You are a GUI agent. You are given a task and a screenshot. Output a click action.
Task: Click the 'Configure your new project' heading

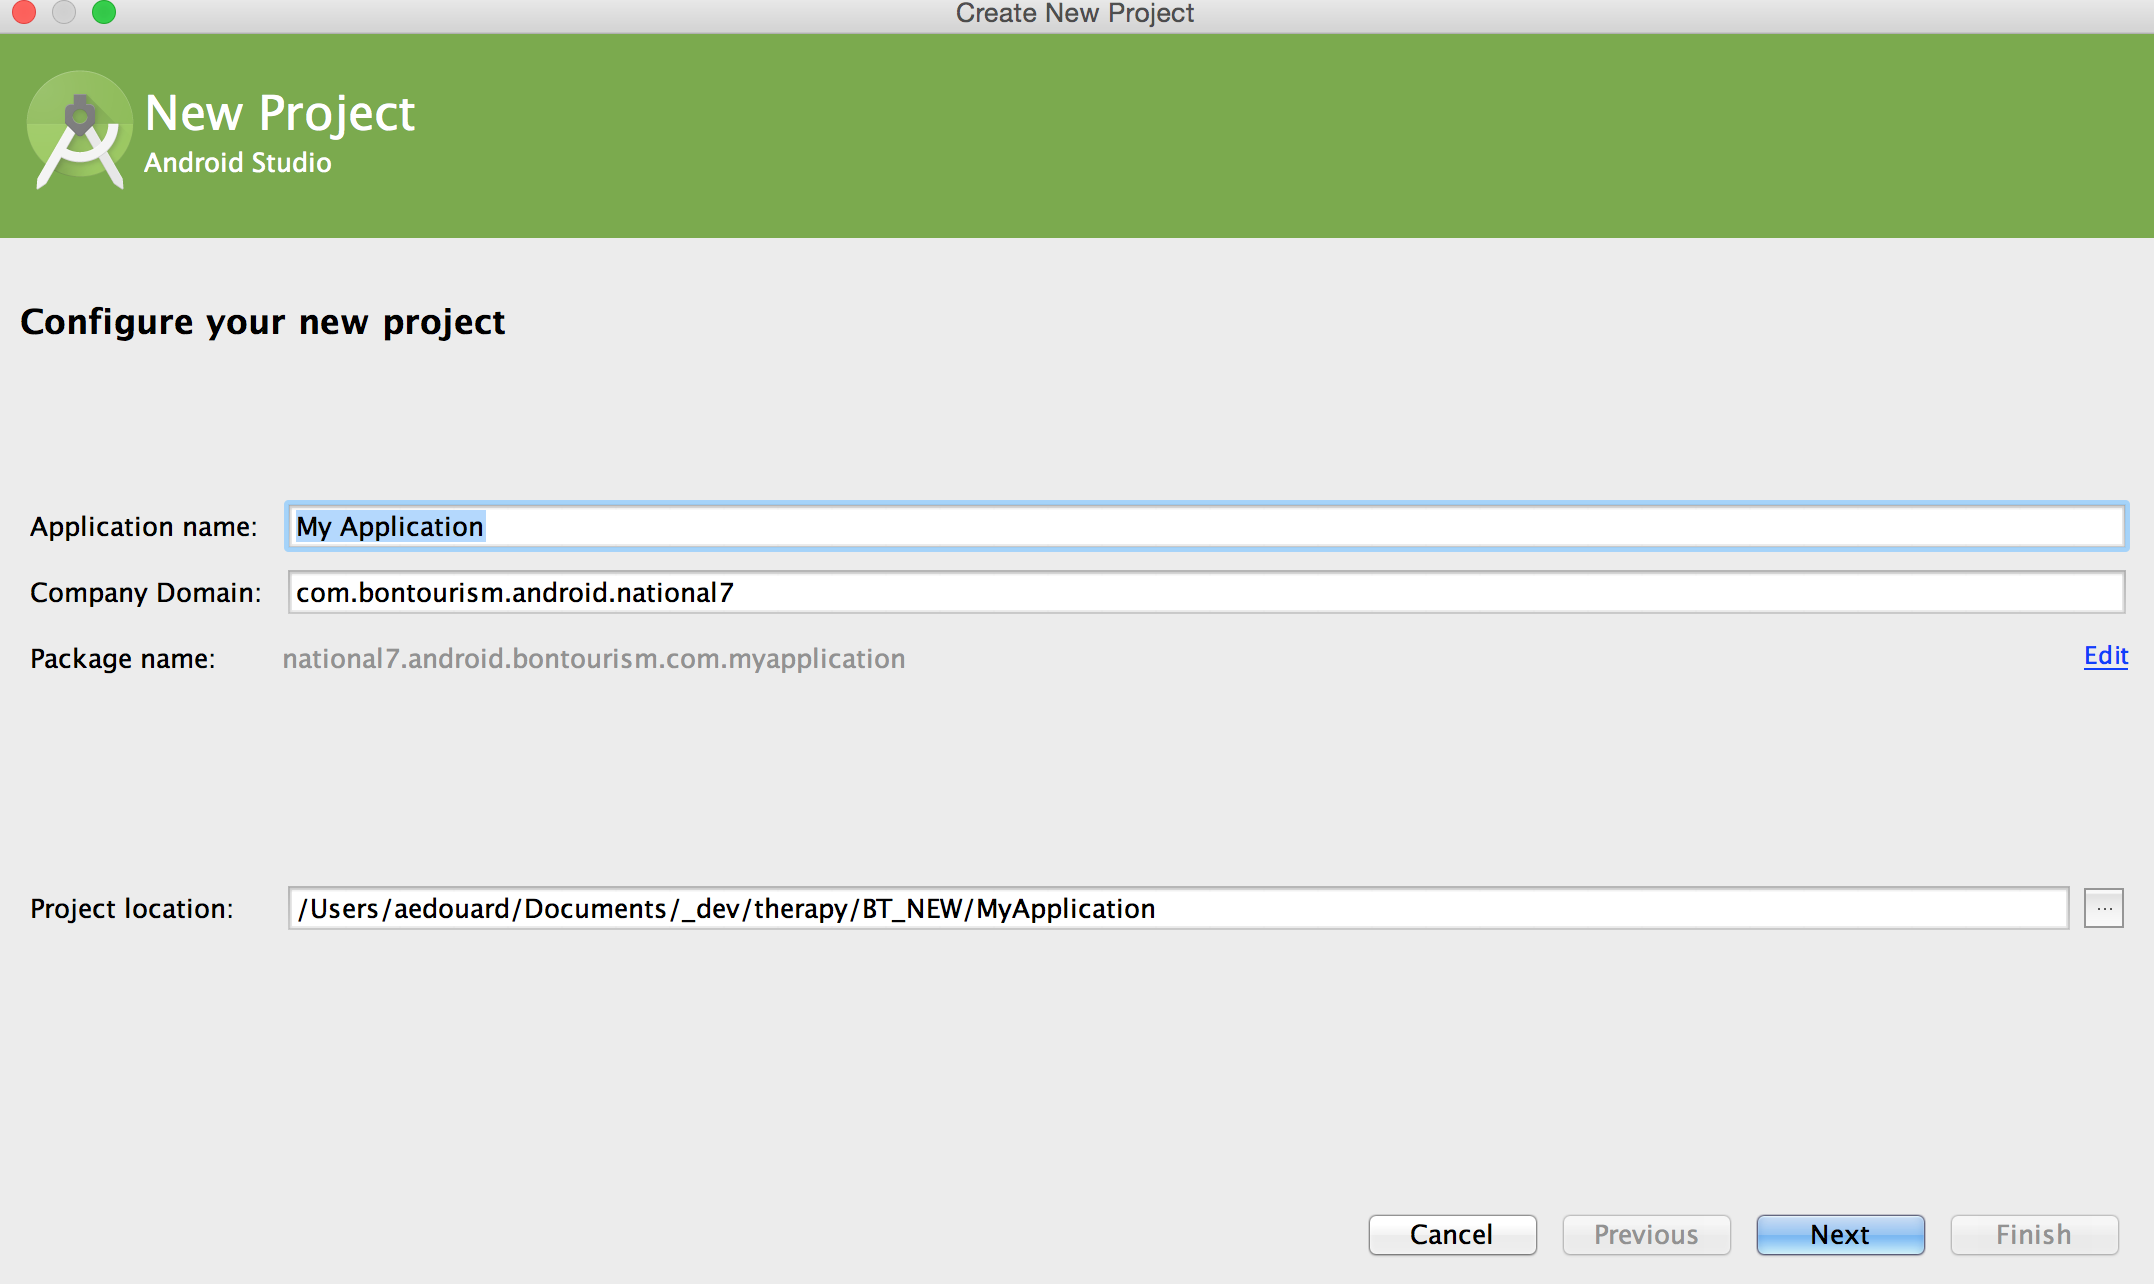click(262, 322)
